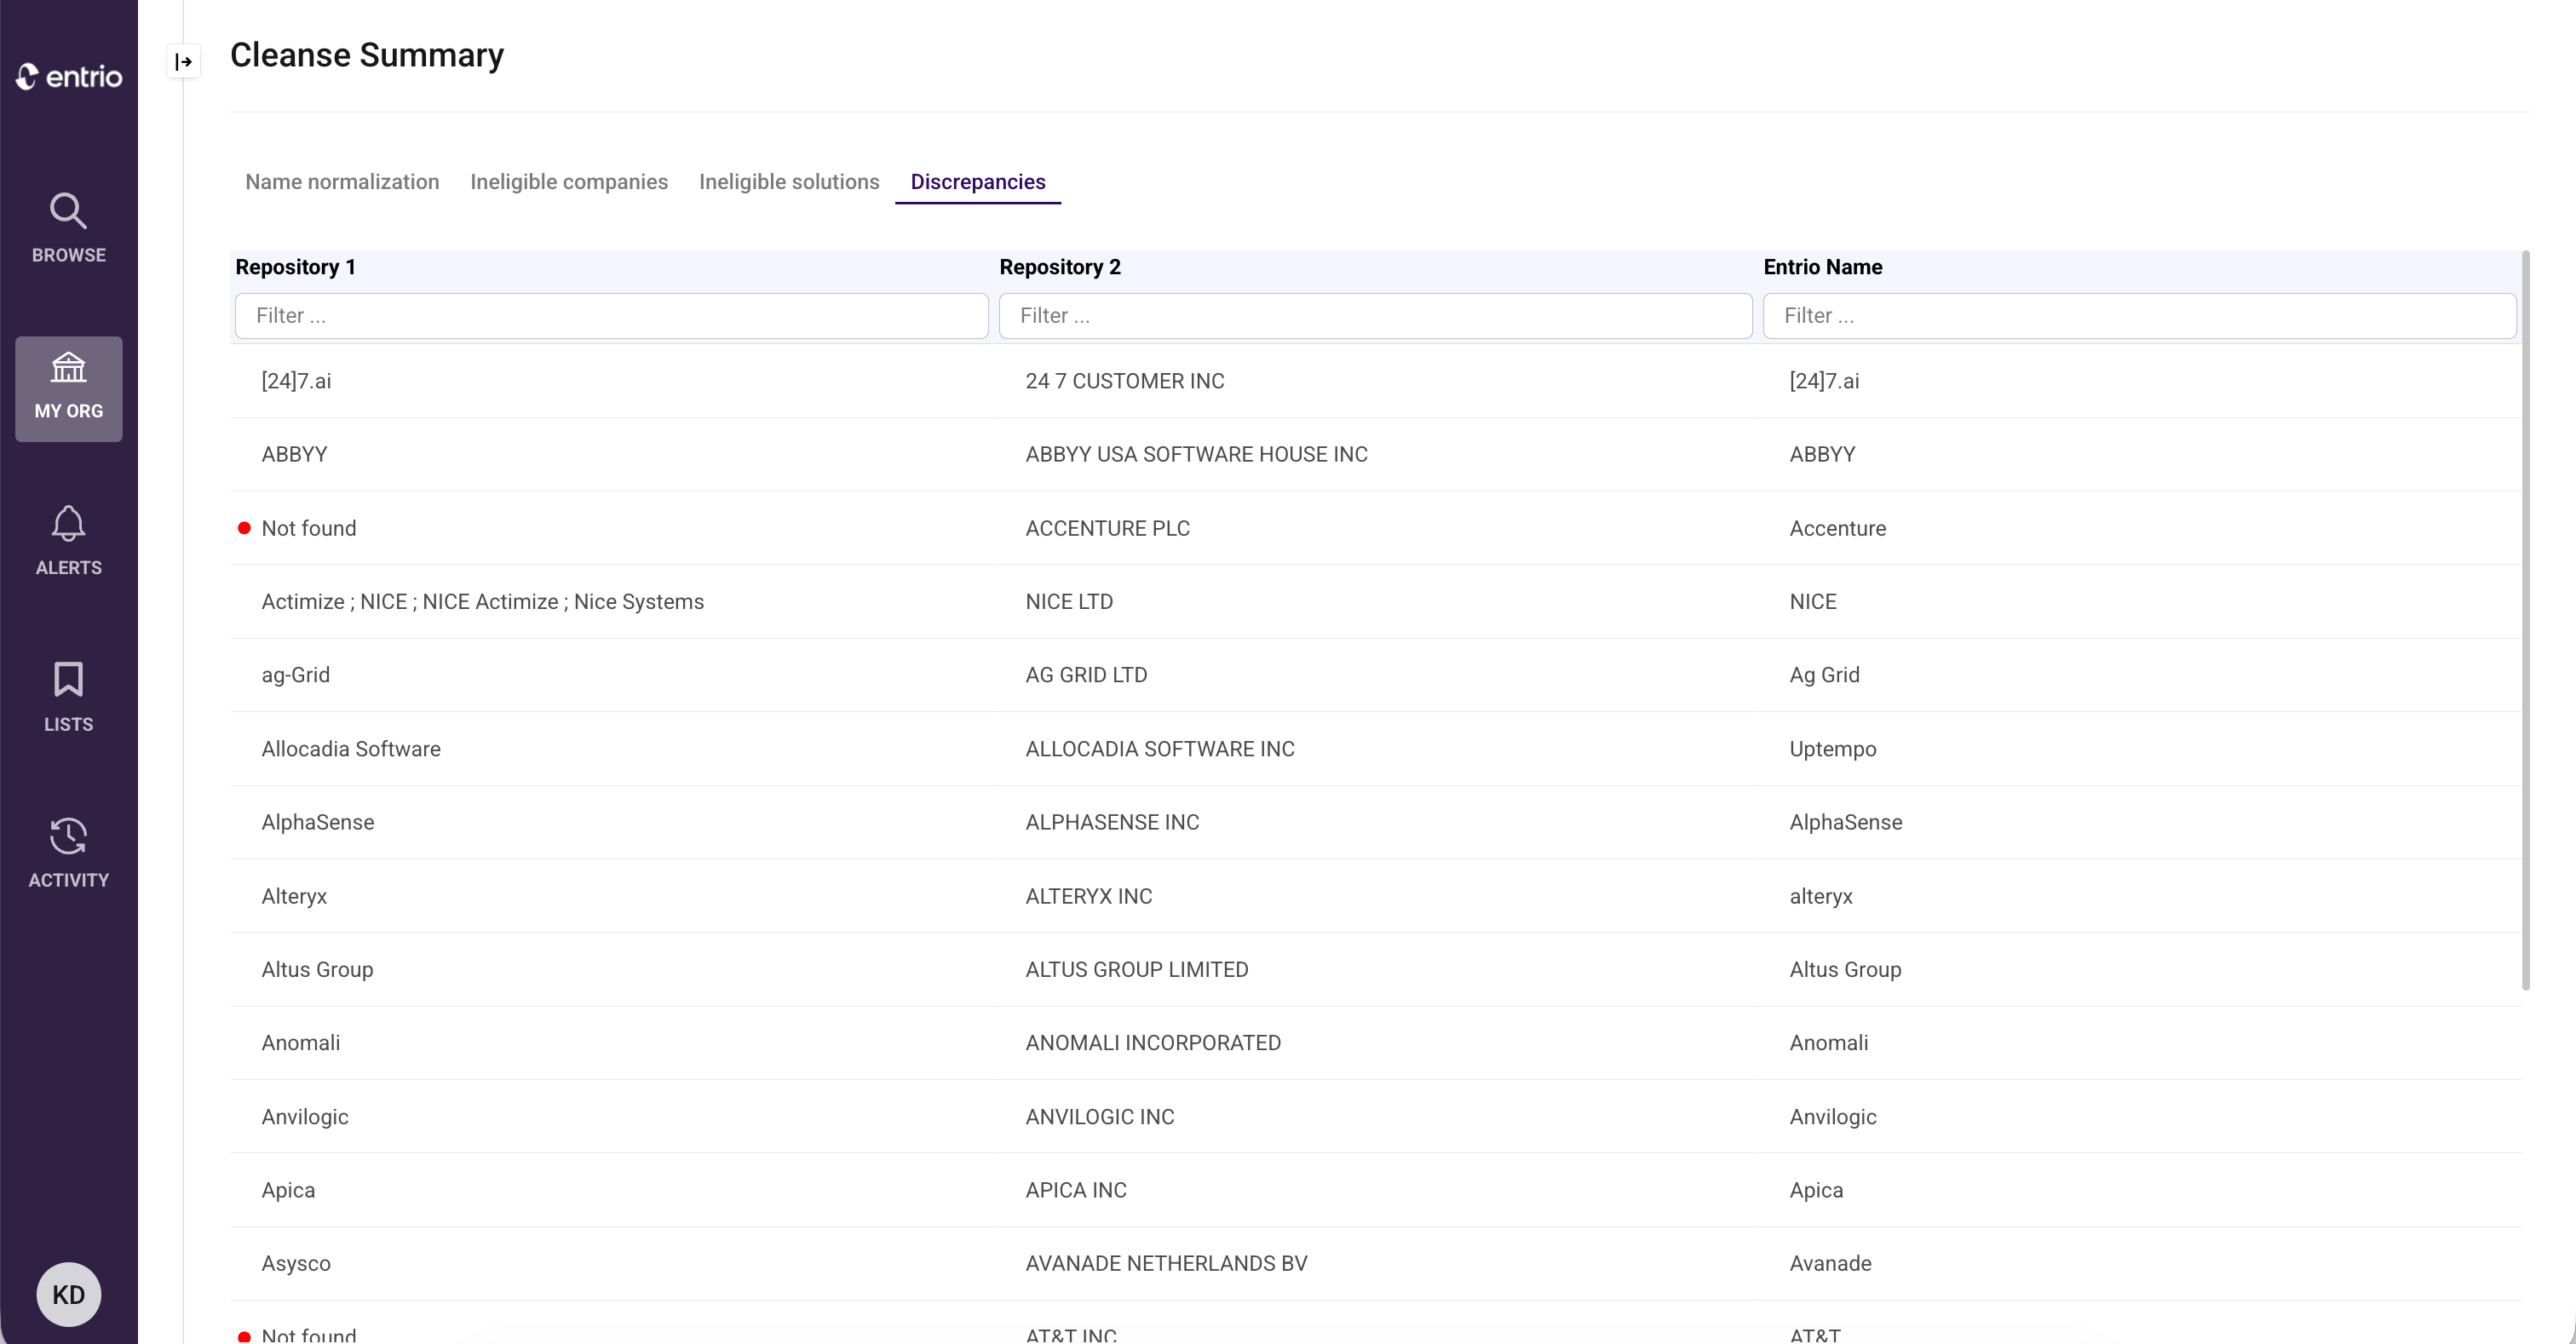
Task: Click the 'Accenture' Entrio name cell
Action: pos(1837,528)
